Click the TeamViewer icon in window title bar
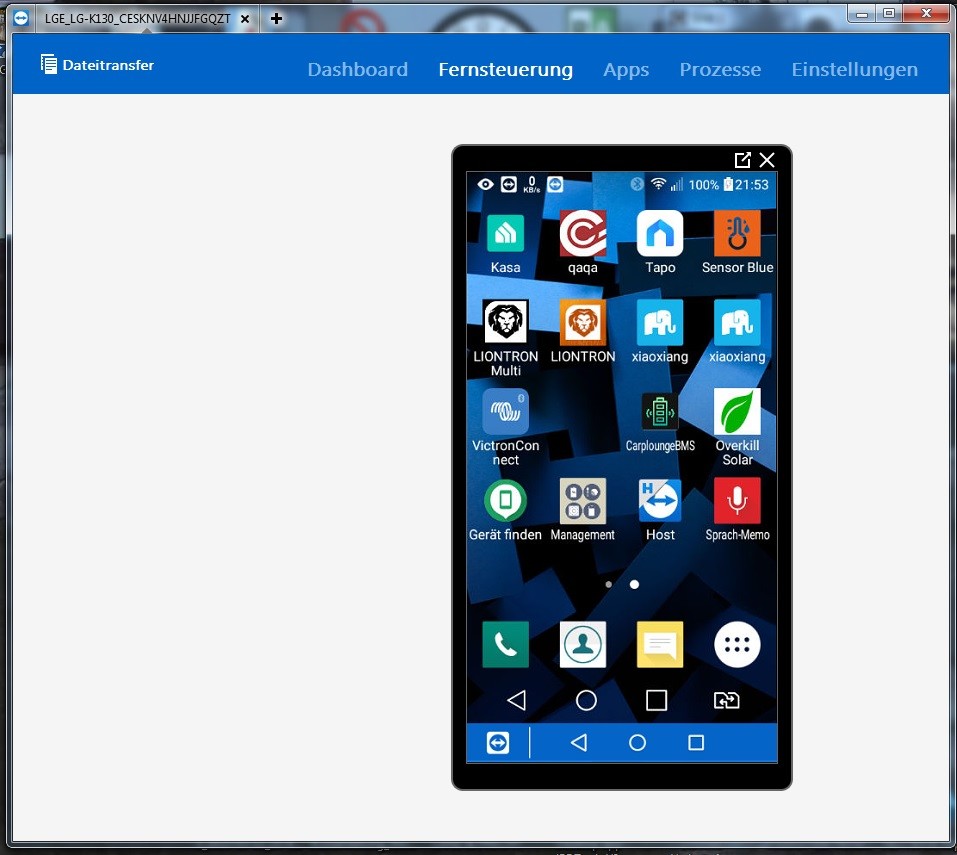This screenshot has height=855, width=957. point(21,19)
